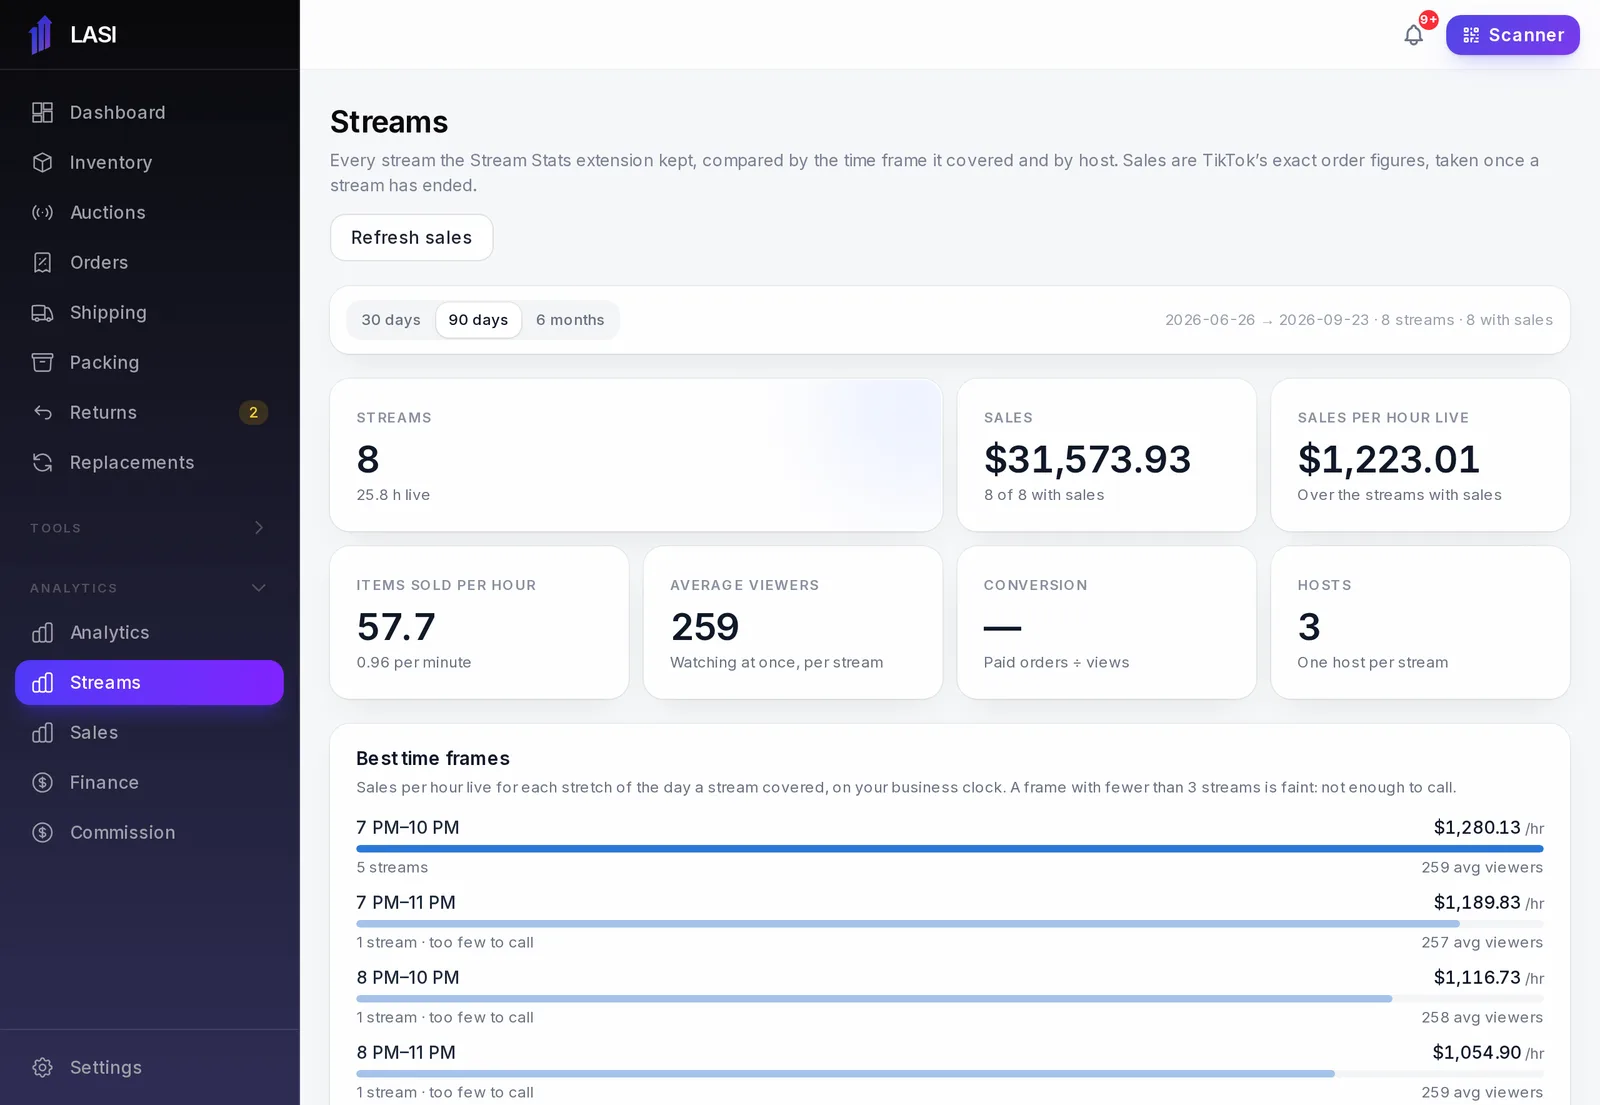Viewport: 1600px width, 1105px height.
Task: Click the "8 PM–11 PM" time frame label
Action: (x=406, y=1053)
